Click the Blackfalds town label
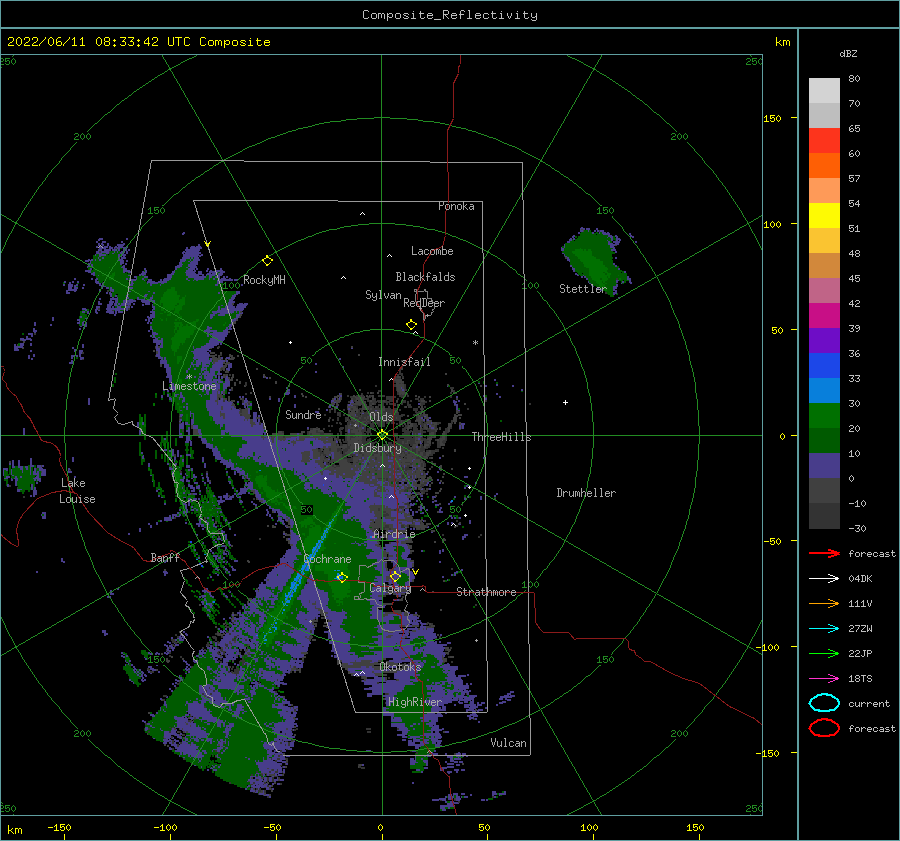The width and height of the screenshot is (900, 841). pos(425,277)
